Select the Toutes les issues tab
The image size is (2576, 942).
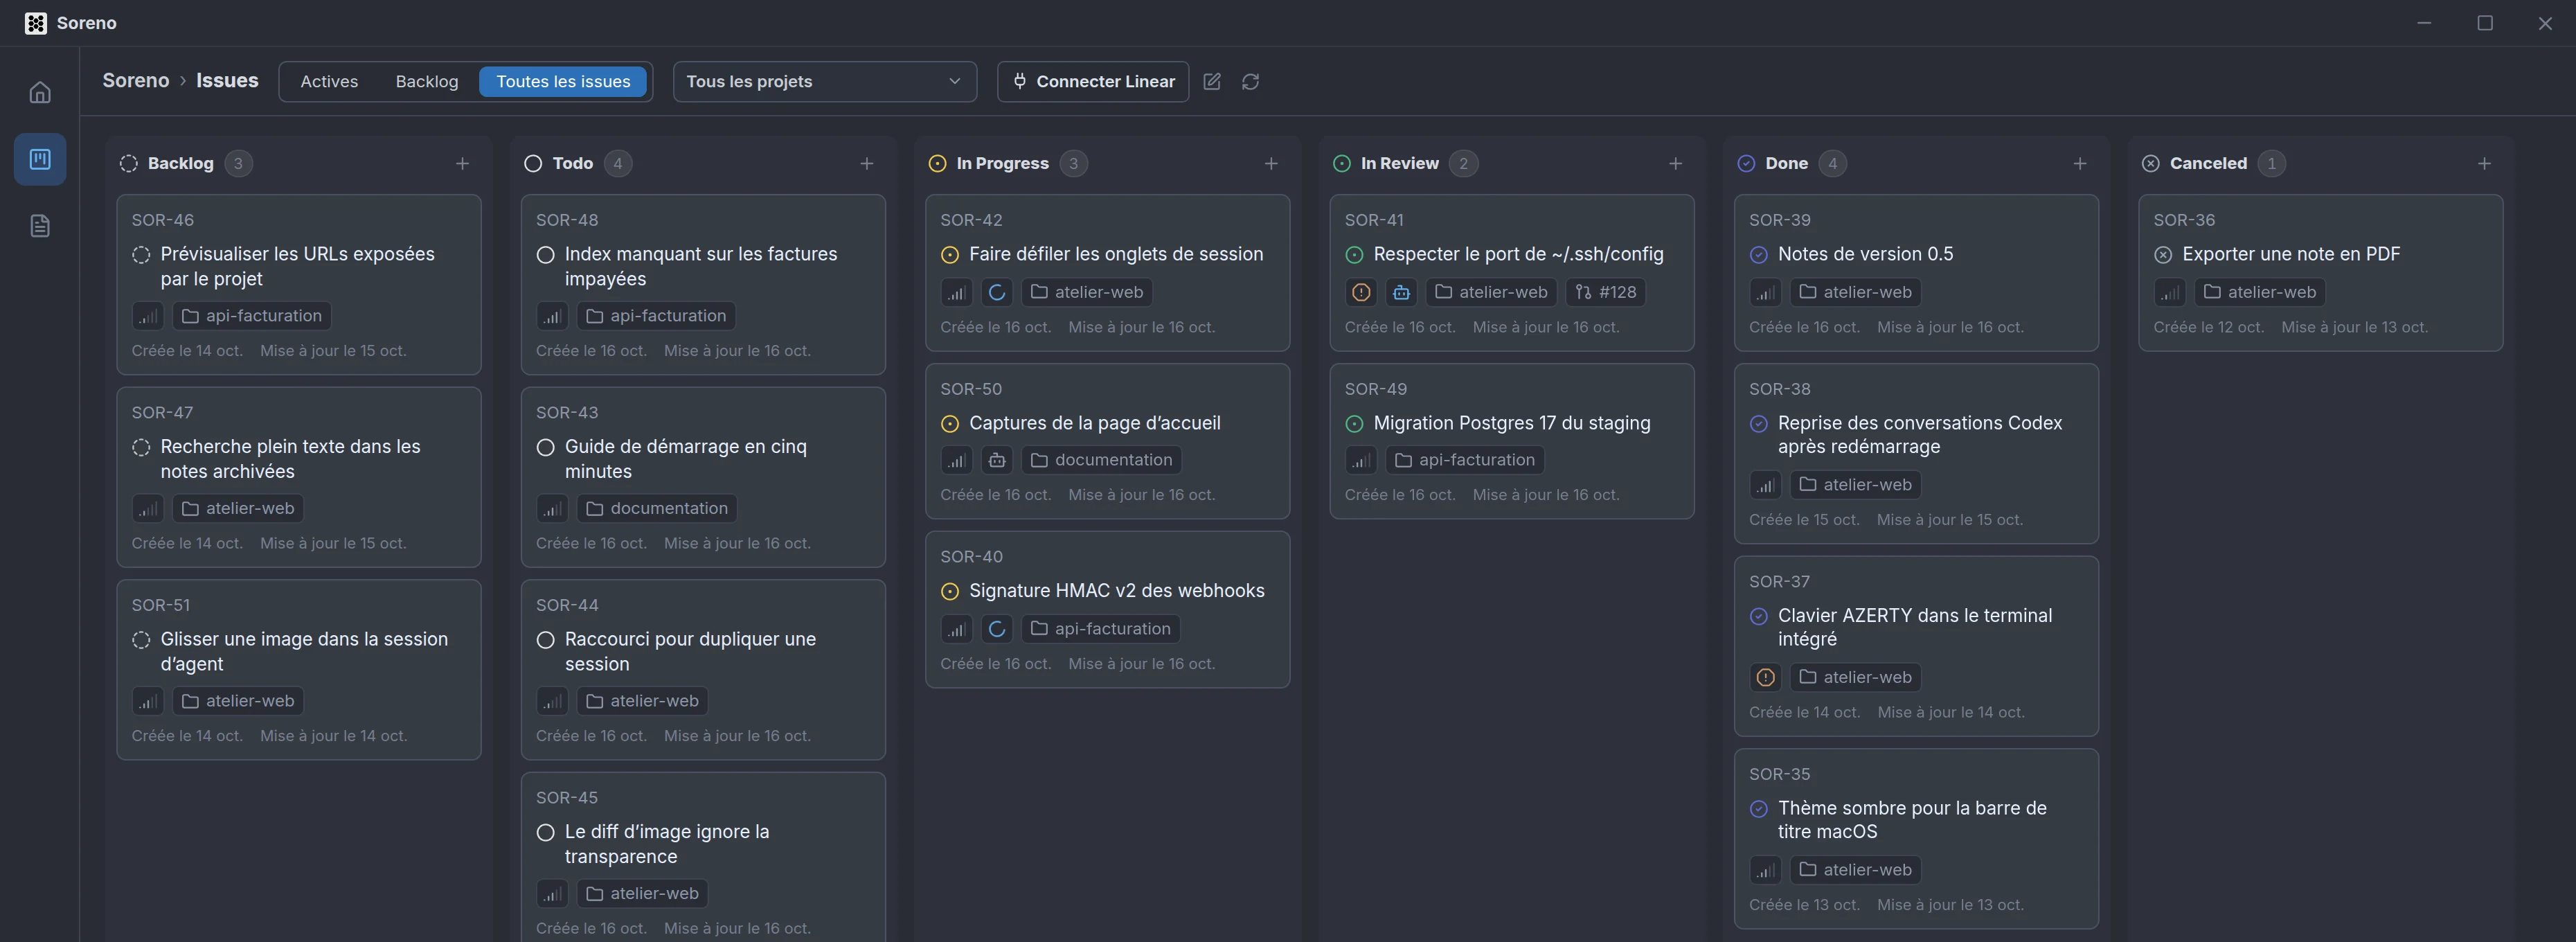pos(563,82)
